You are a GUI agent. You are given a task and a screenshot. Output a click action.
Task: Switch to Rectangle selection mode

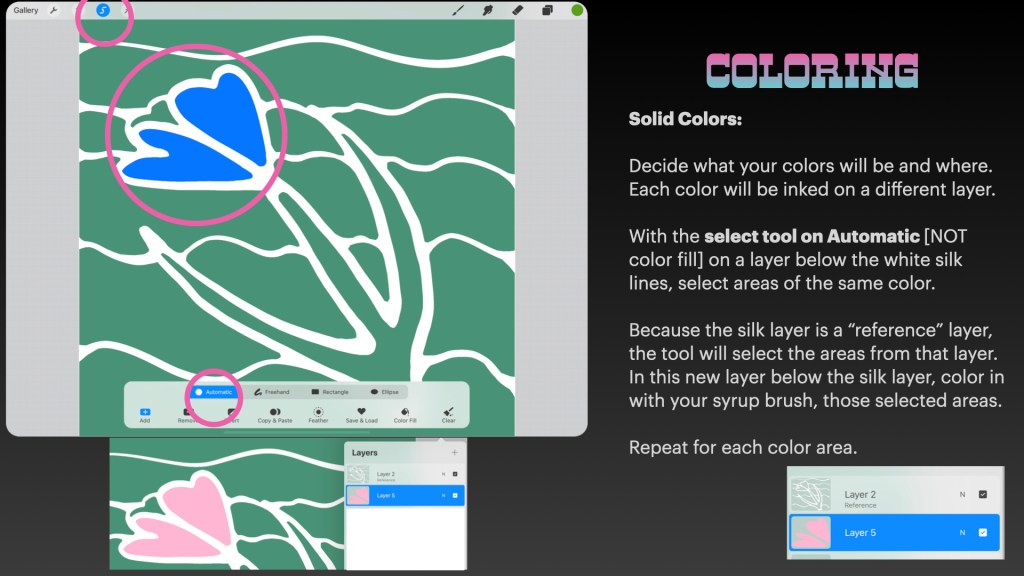click(x=329, y=392)
